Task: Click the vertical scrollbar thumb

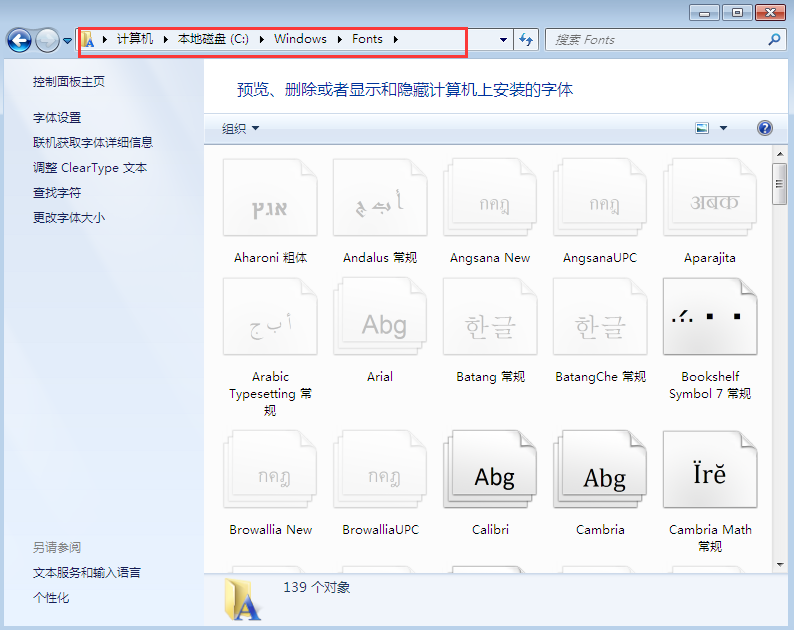Action: point(779,184)
